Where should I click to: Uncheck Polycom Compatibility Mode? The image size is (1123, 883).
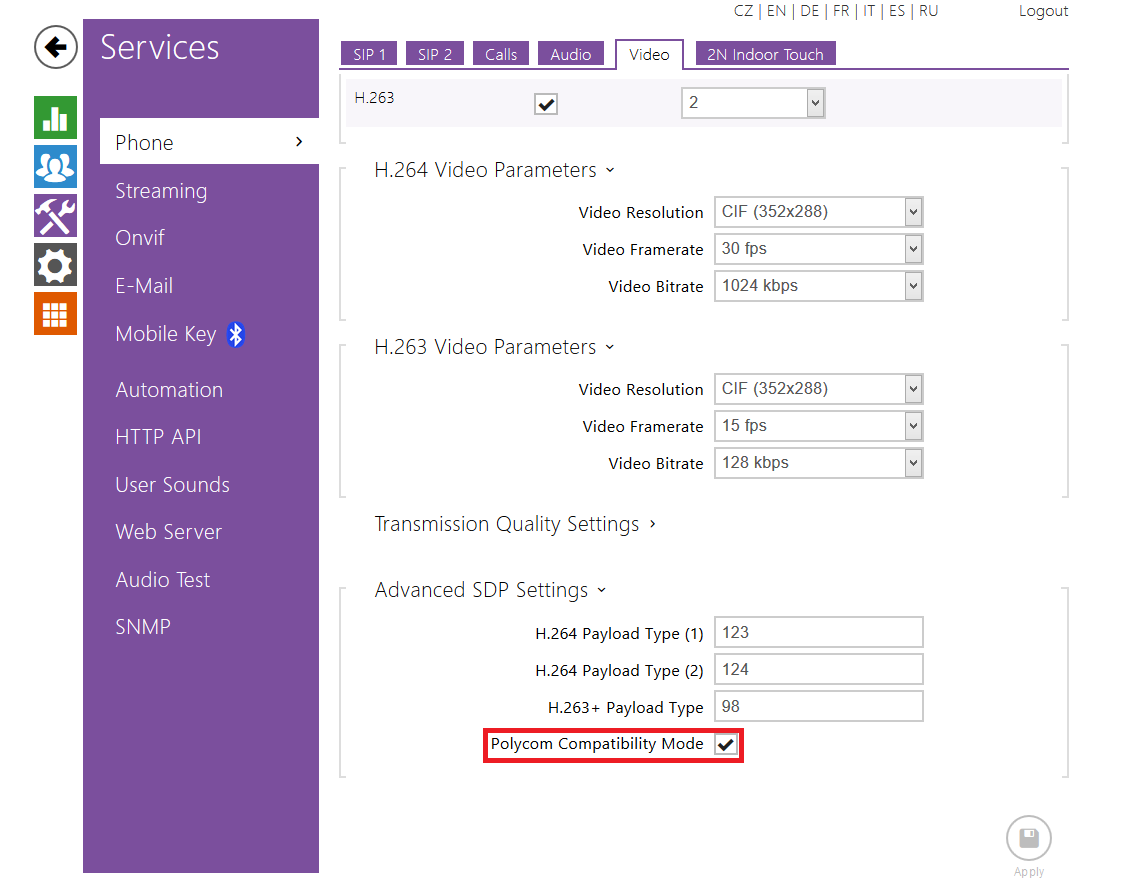tap(726, 745)
